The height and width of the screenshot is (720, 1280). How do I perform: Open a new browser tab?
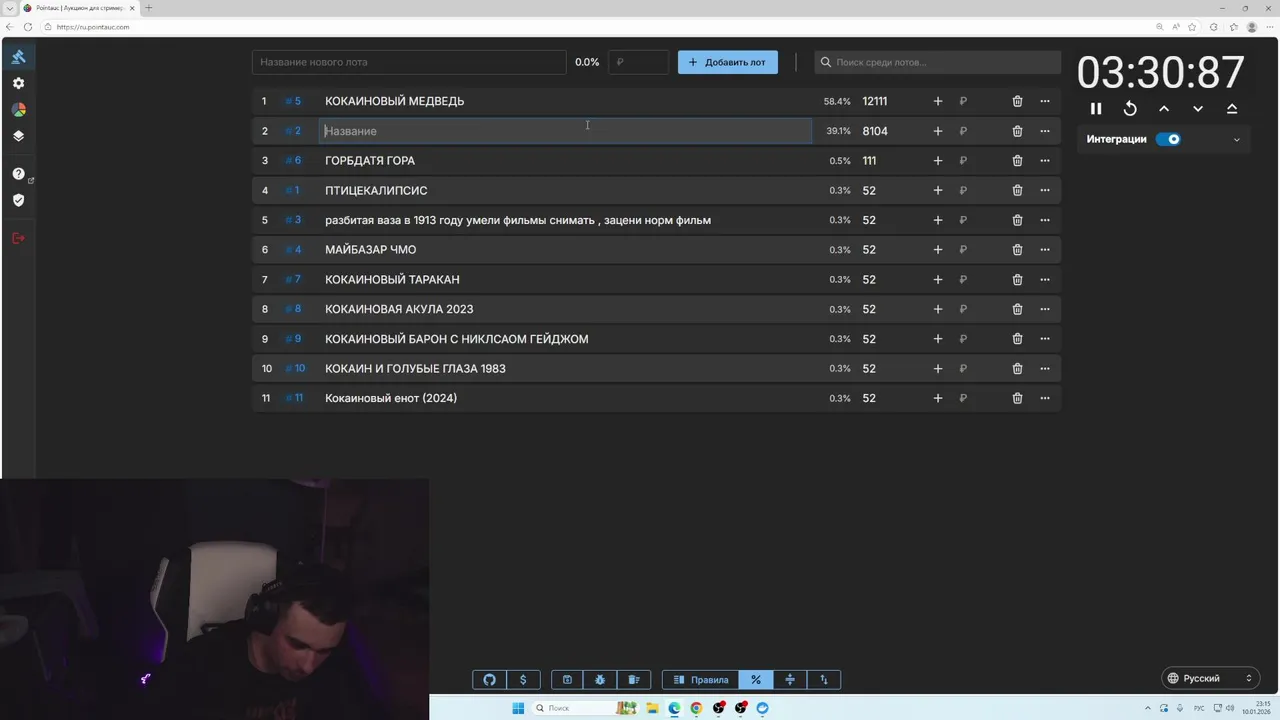coord(149,8)
